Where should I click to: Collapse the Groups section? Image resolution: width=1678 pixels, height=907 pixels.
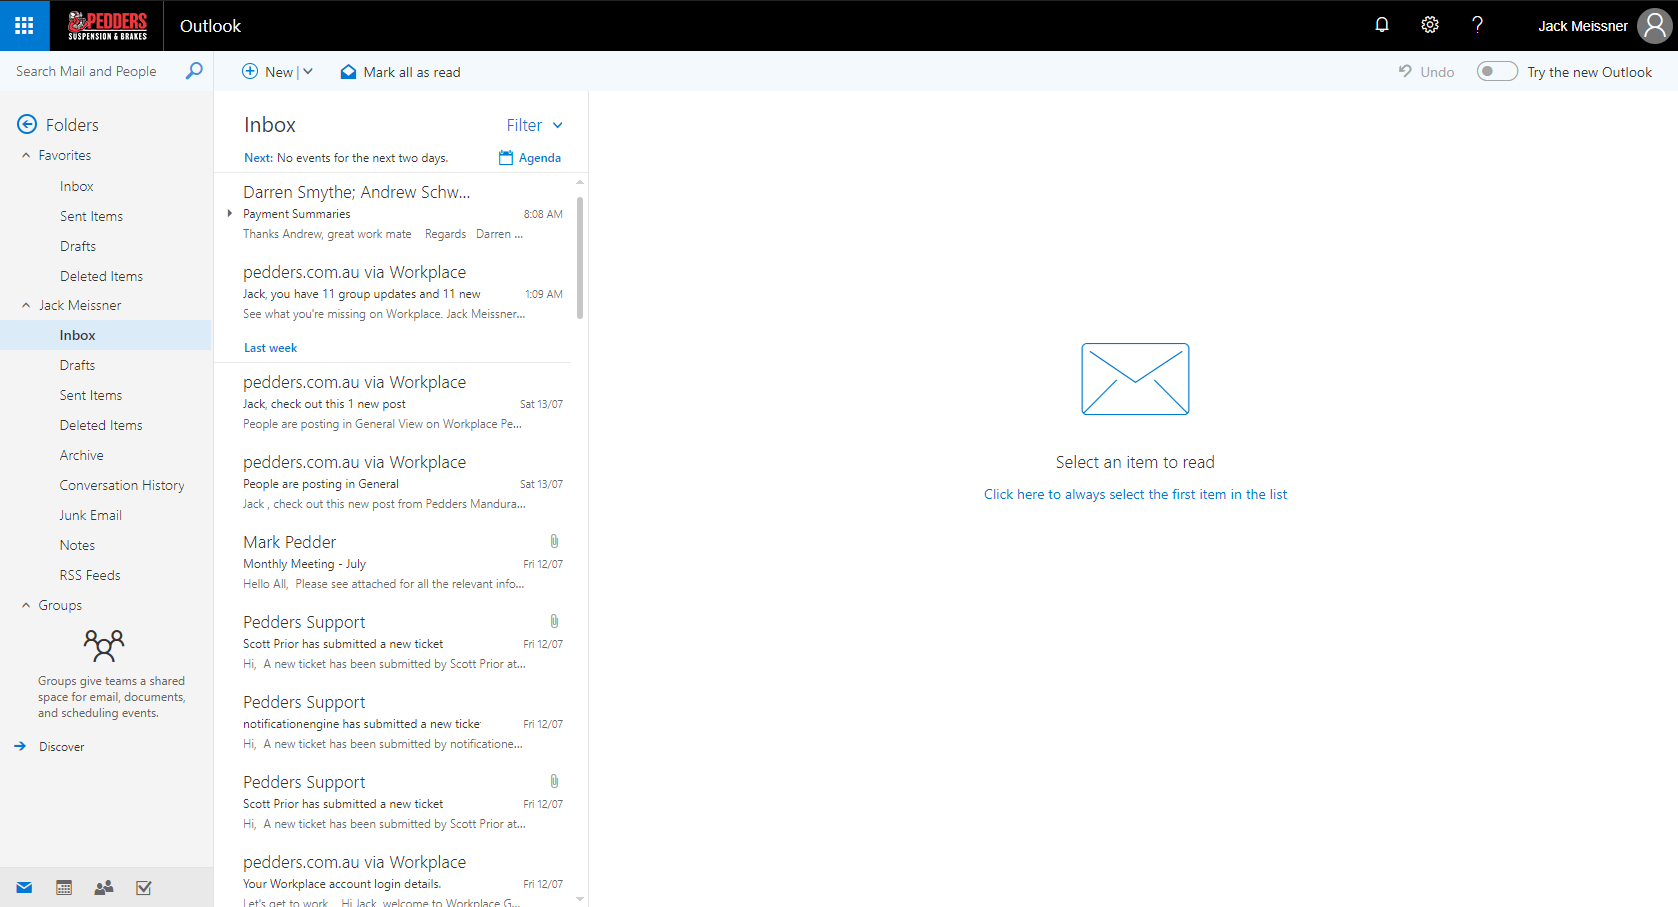[26, 605]
